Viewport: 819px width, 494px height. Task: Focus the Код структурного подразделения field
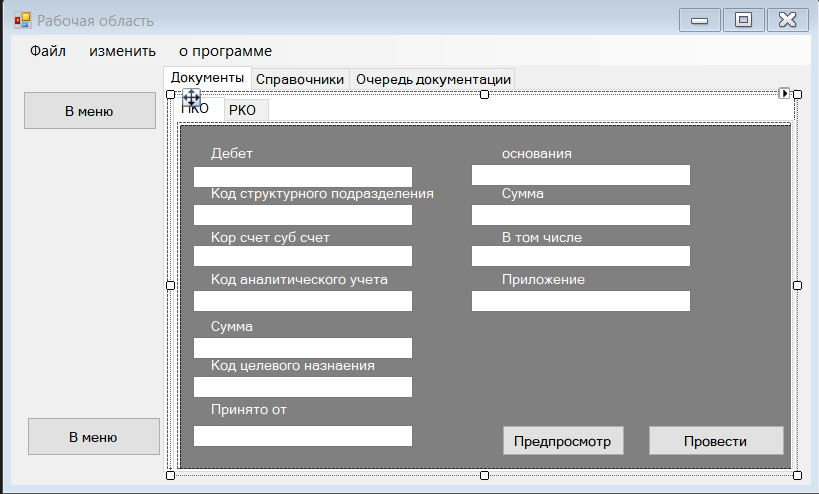(x=303, y=215)
